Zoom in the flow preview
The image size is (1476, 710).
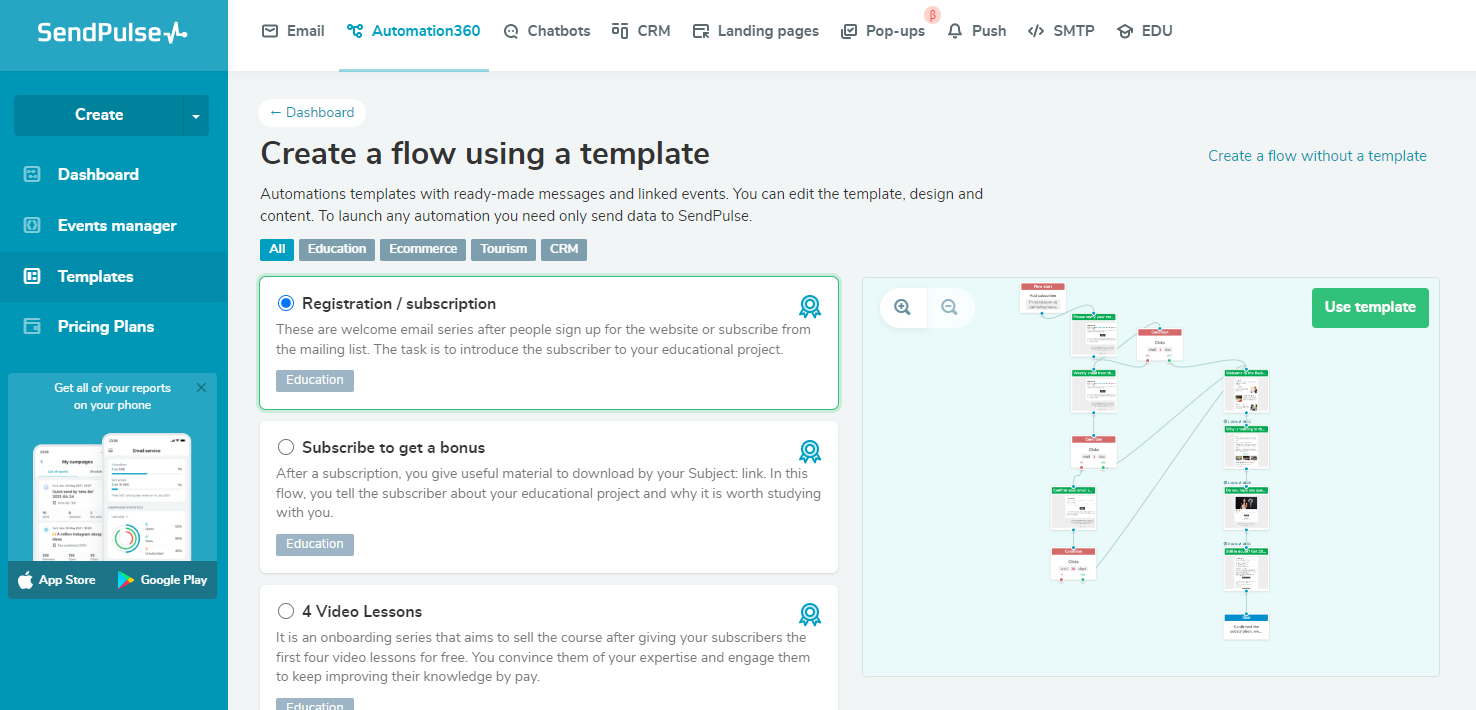pyautogui.click(x=903, y=308)
